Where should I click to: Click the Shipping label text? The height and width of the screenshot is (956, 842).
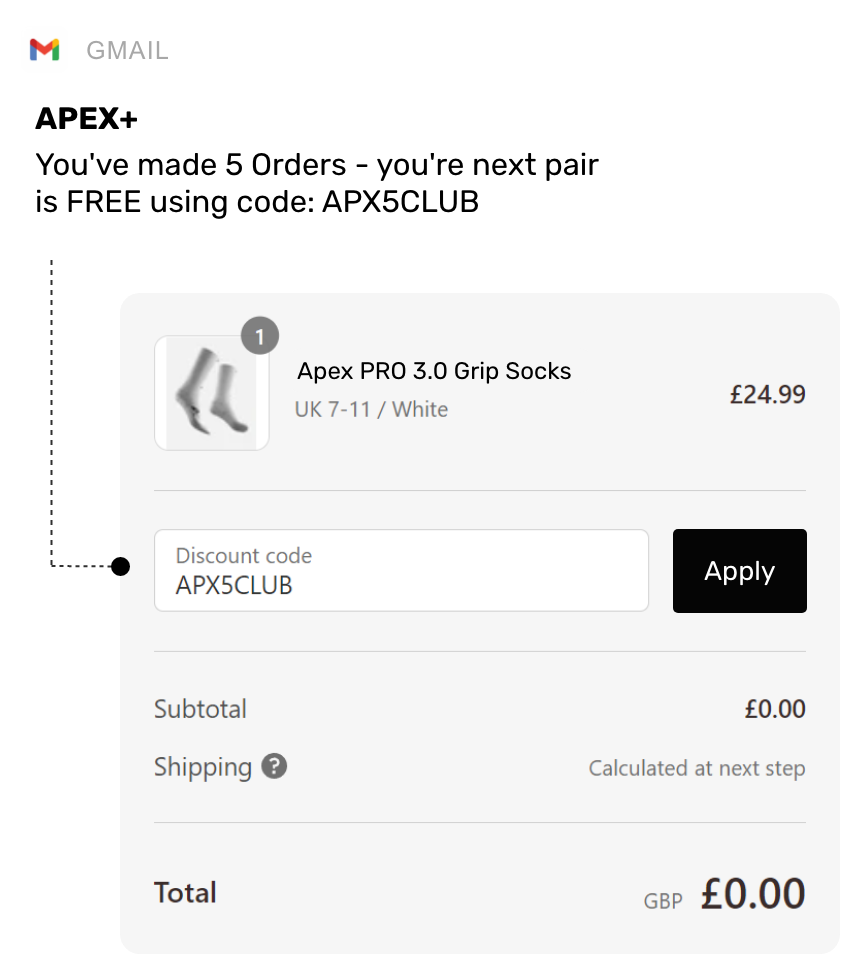203,767
